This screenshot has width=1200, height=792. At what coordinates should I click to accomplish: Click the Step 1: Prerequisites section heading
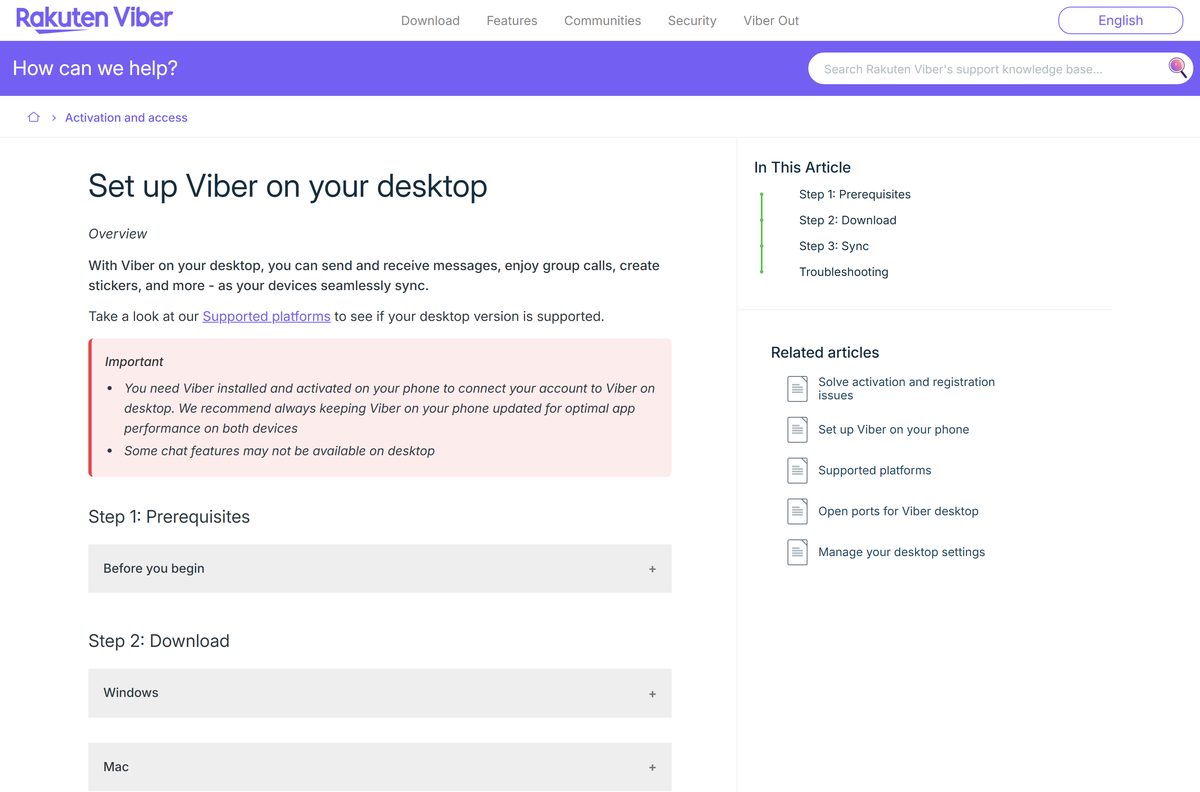[169, 517]
